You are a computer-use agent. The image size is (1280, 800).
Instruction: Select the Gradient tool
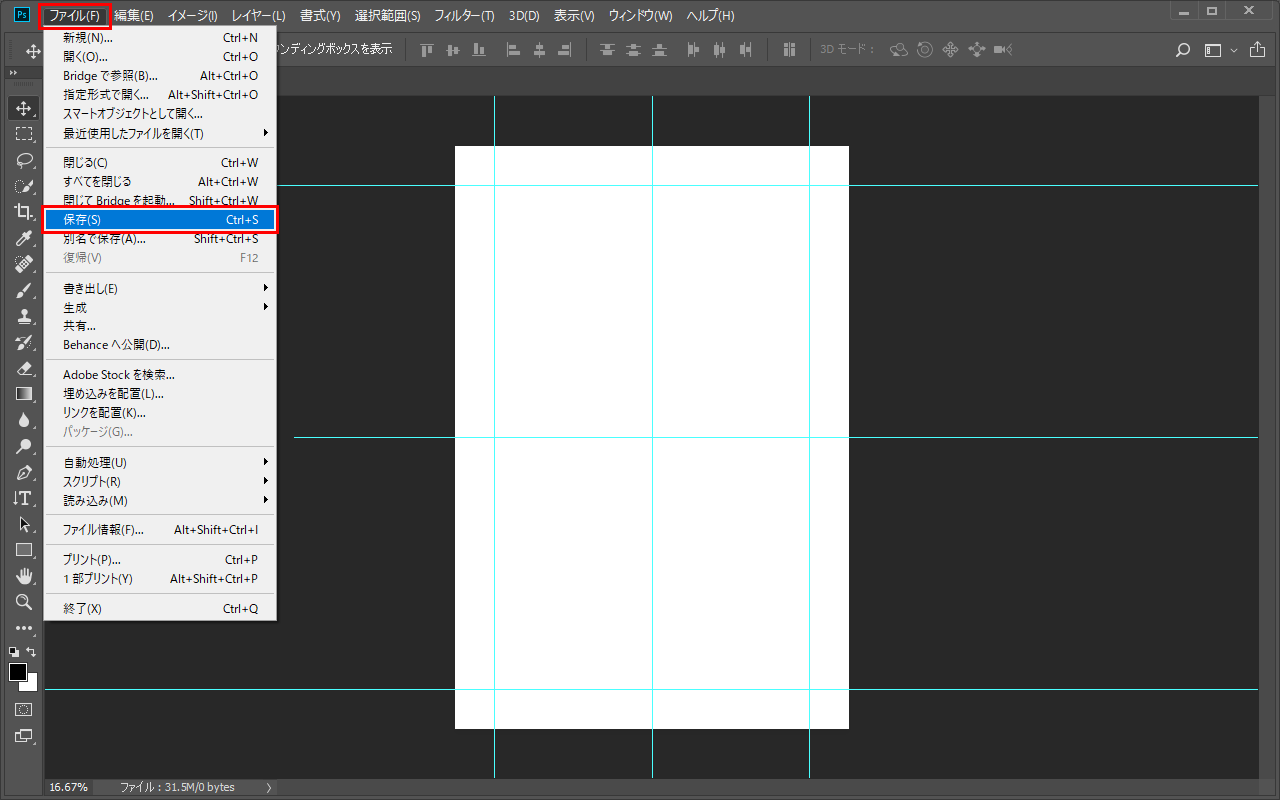point(24,394)
